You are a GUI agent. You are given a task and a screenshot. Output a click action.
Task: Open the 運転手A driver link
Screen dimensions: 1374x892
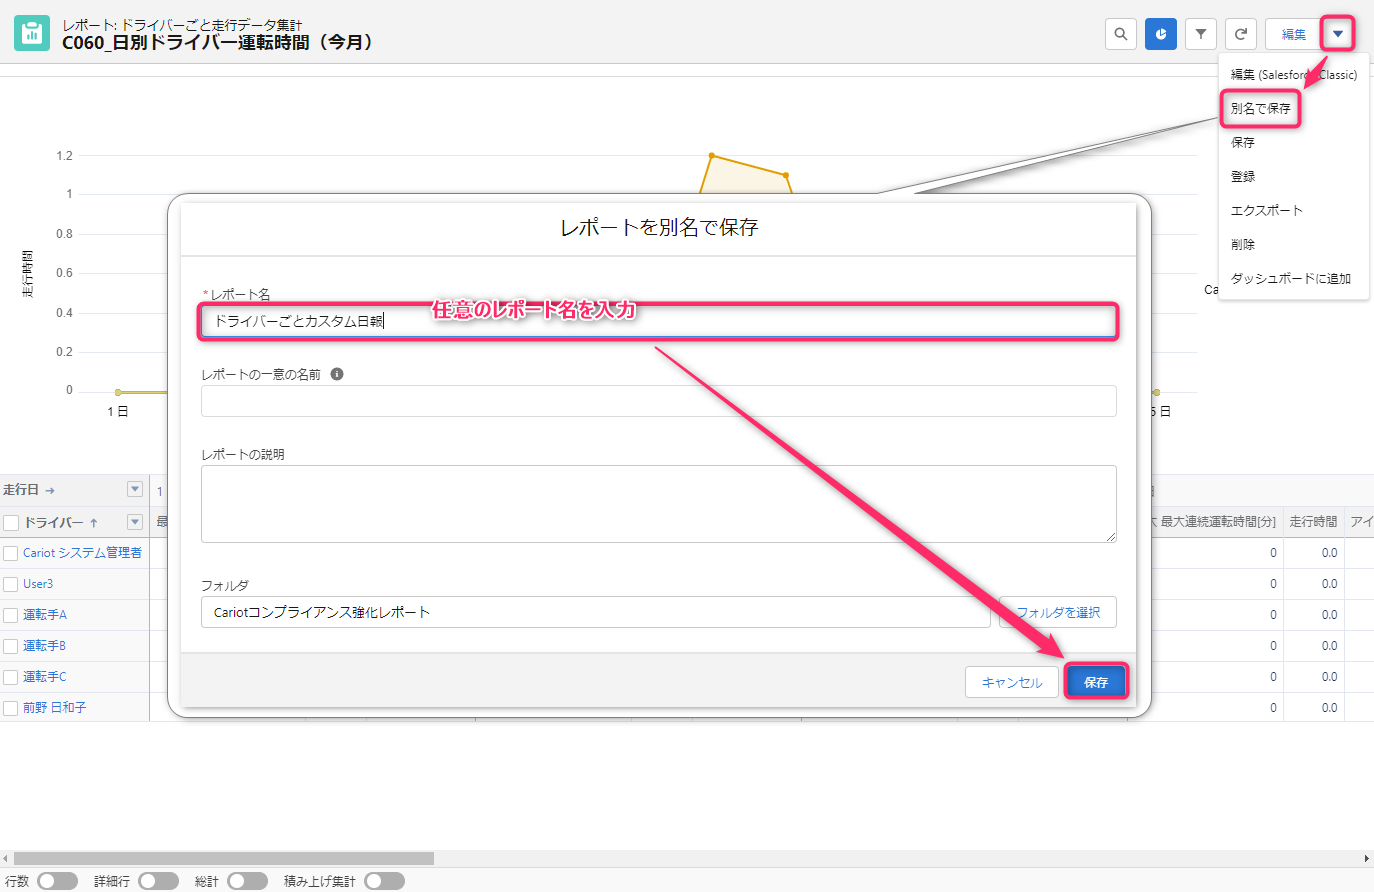pos(45,615)
